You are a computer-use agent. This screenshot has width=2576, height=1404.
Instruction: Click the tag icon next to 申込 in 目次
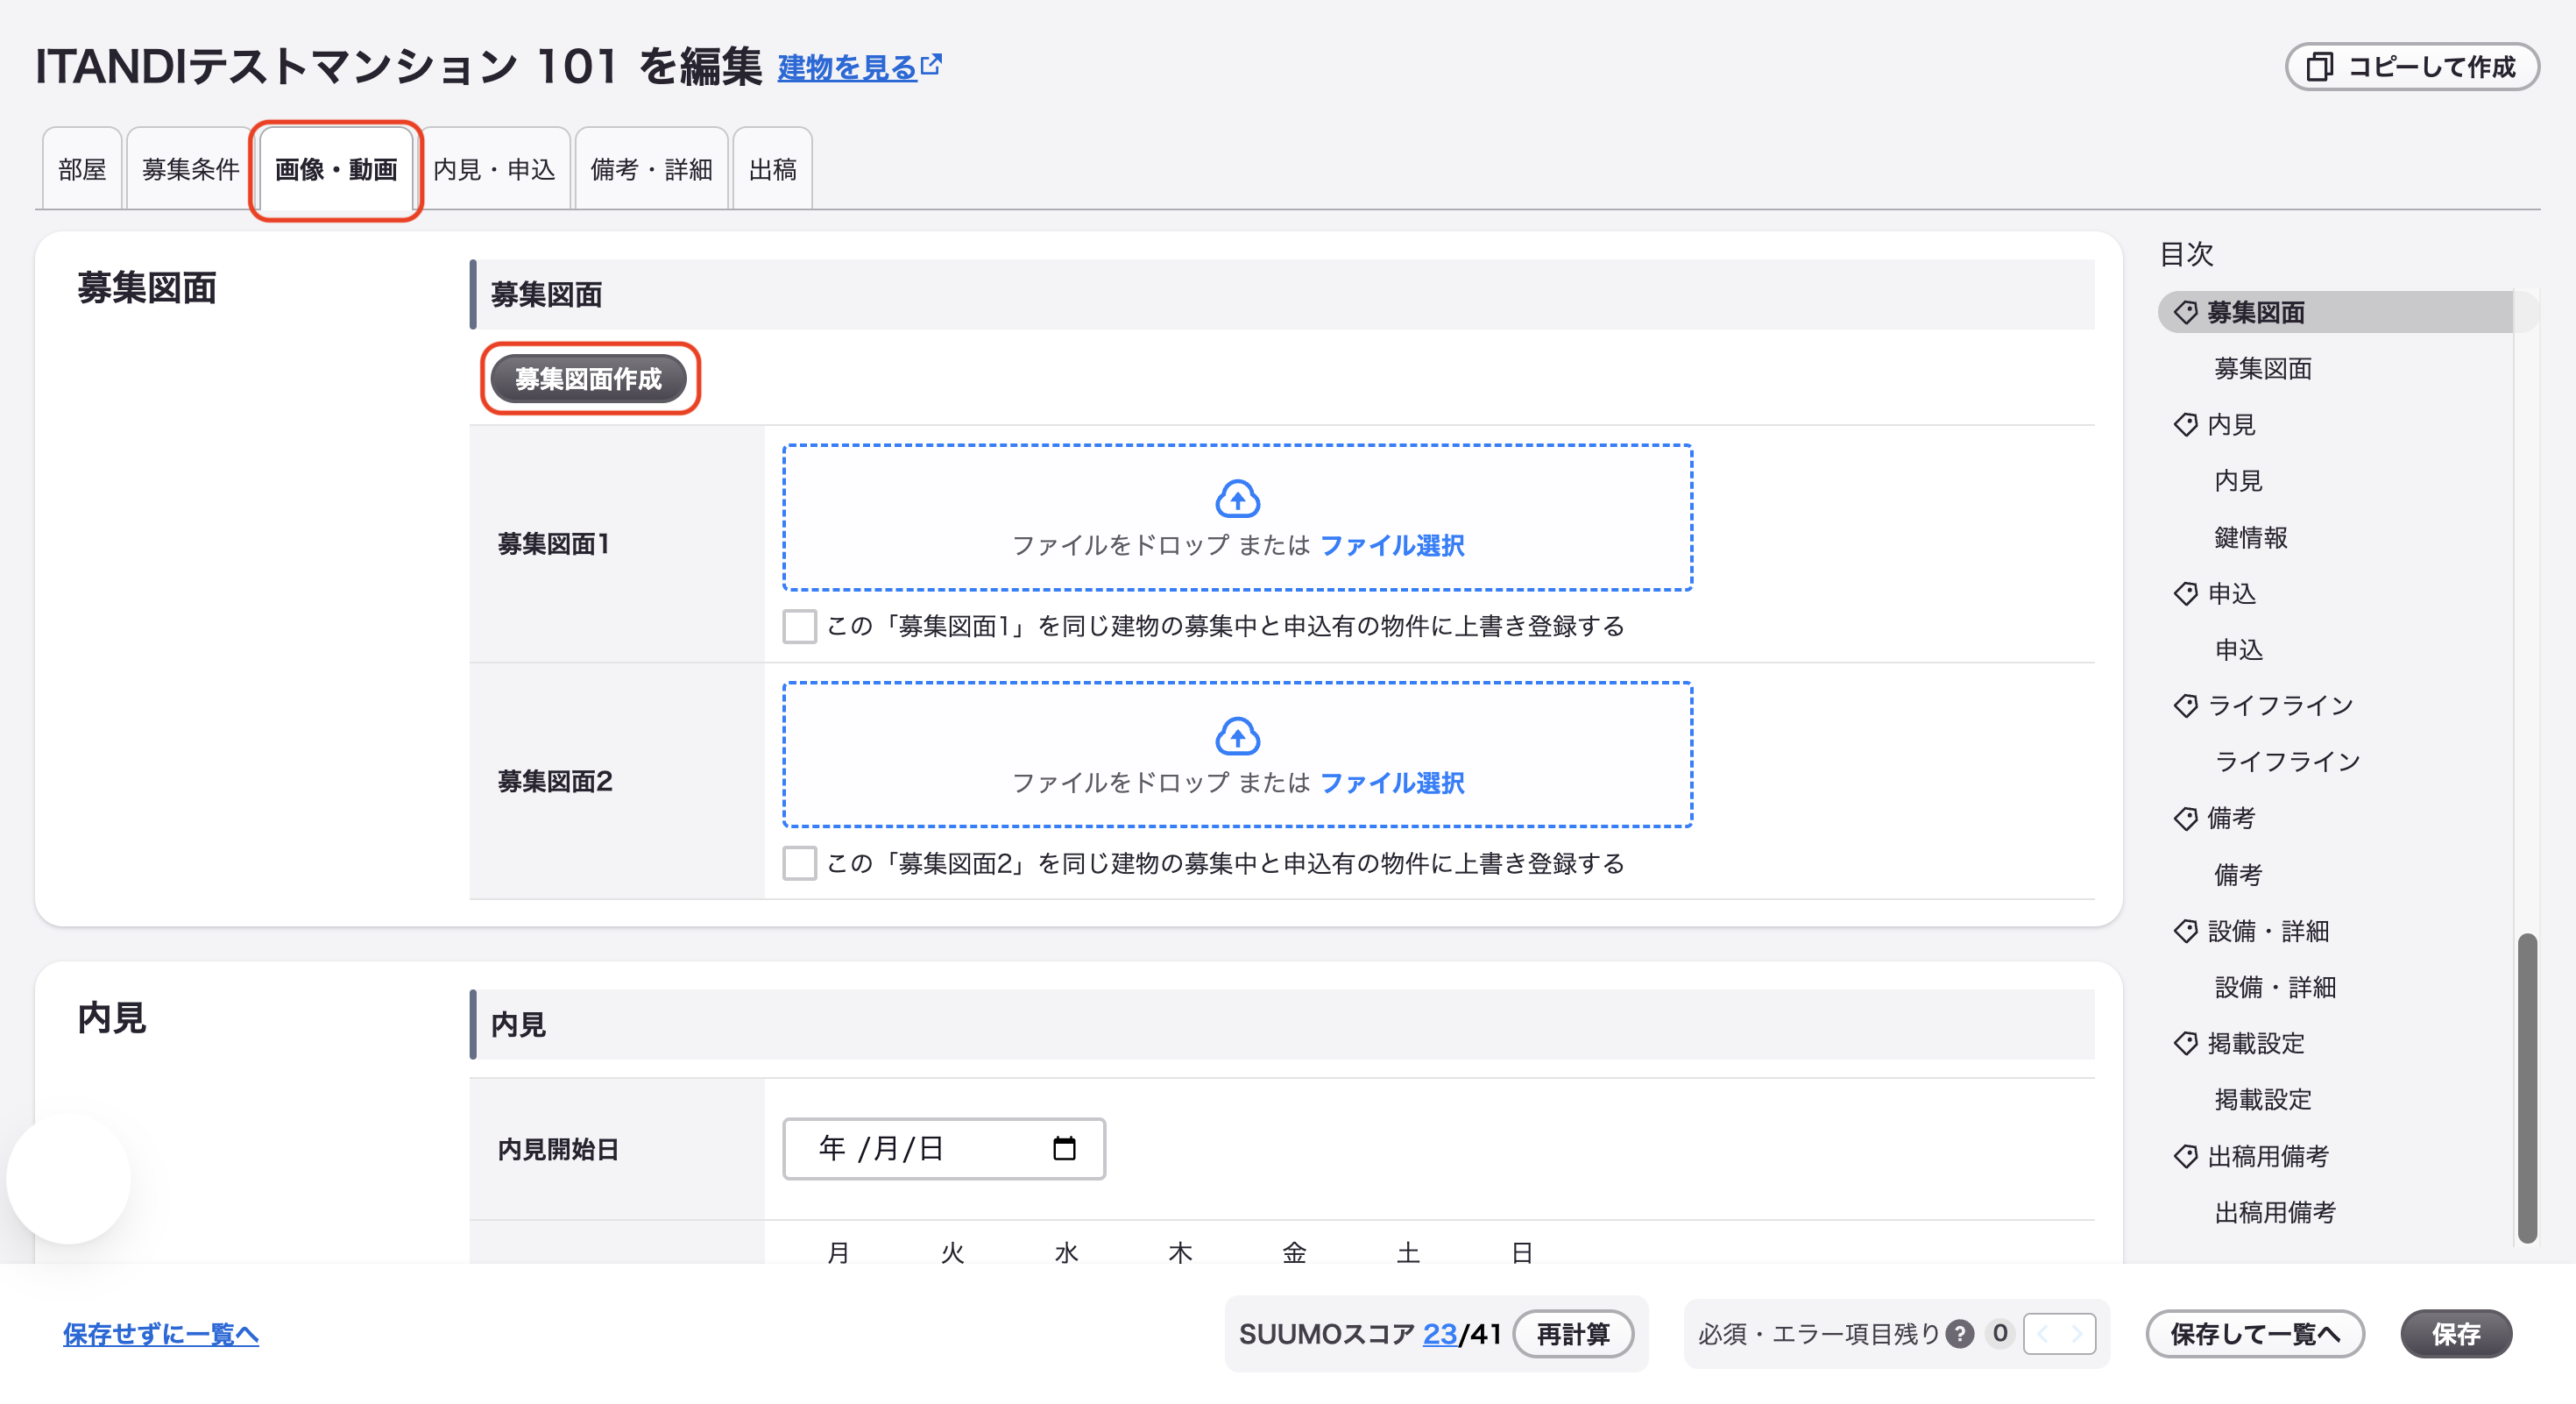(2186, 594)
